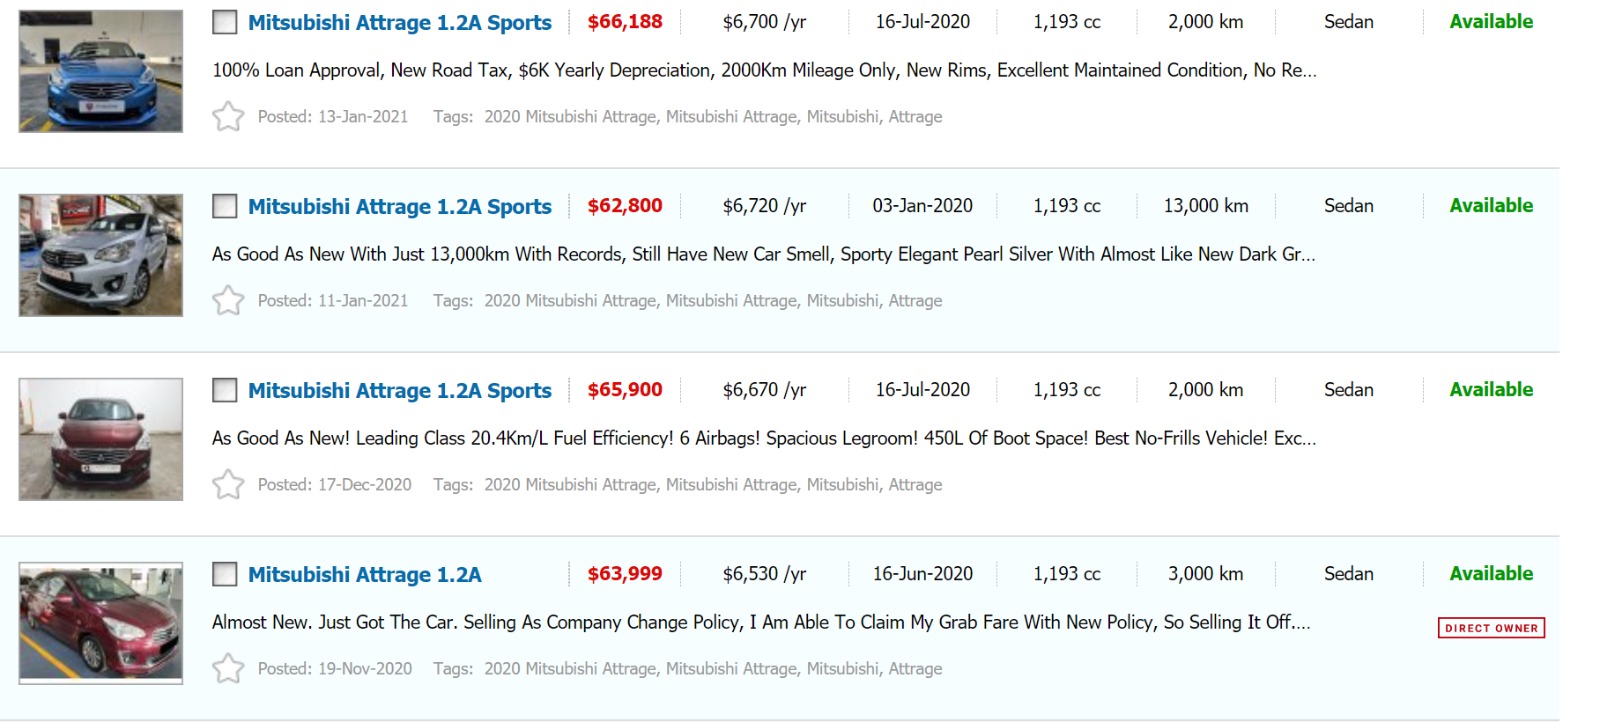Click '2020 Mitsubishi Attrage' tag in first listing
Image resolution: width=1600 pixels, height=722 pixels.
570,117
